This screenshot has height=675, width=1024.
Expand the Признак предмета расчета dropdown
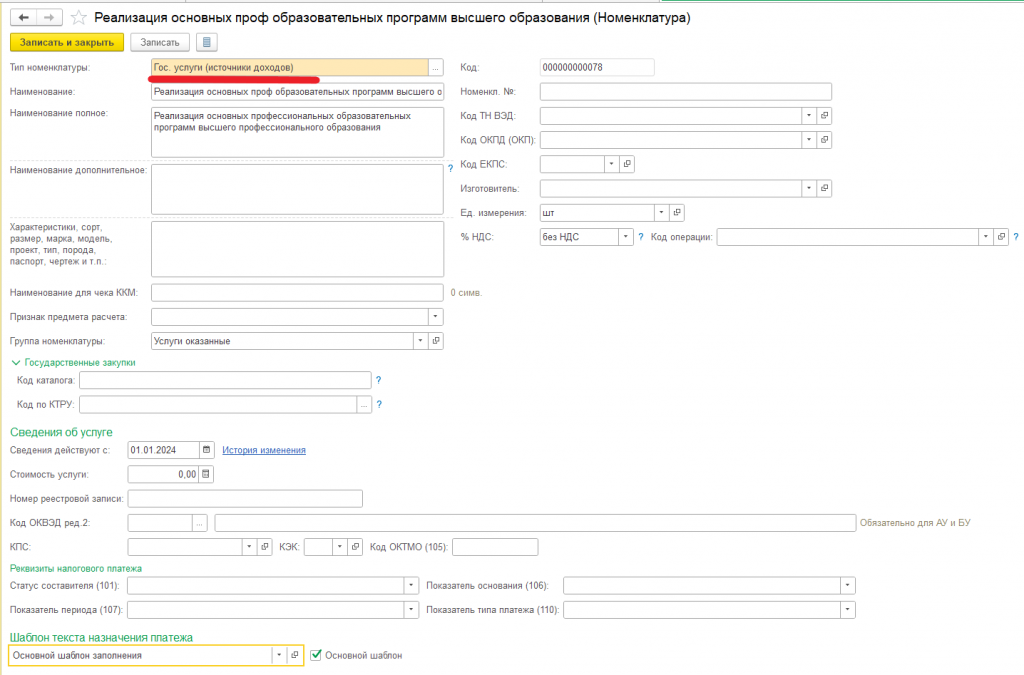coord(436,317)
